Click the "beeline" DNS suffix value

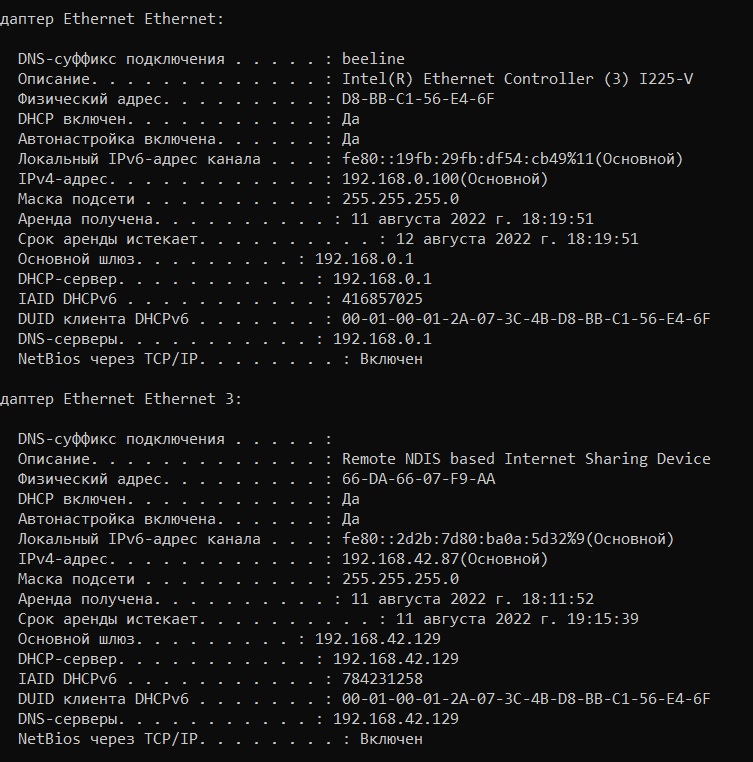[x=373, y=59]
